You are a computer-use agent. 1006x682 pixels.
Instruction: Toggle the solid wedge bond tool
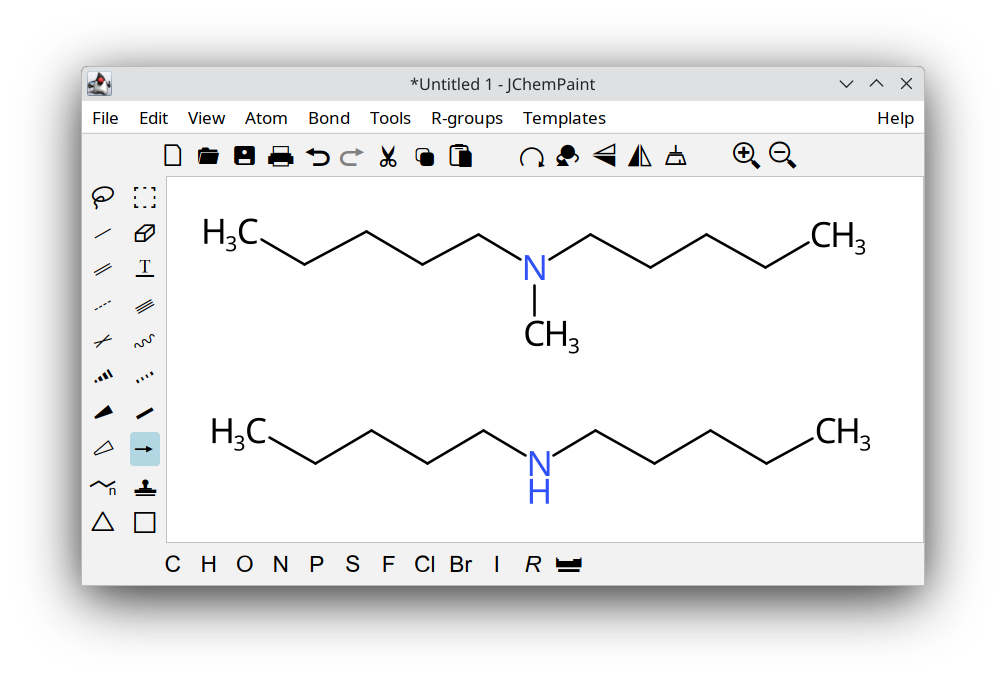click(103, 413)
